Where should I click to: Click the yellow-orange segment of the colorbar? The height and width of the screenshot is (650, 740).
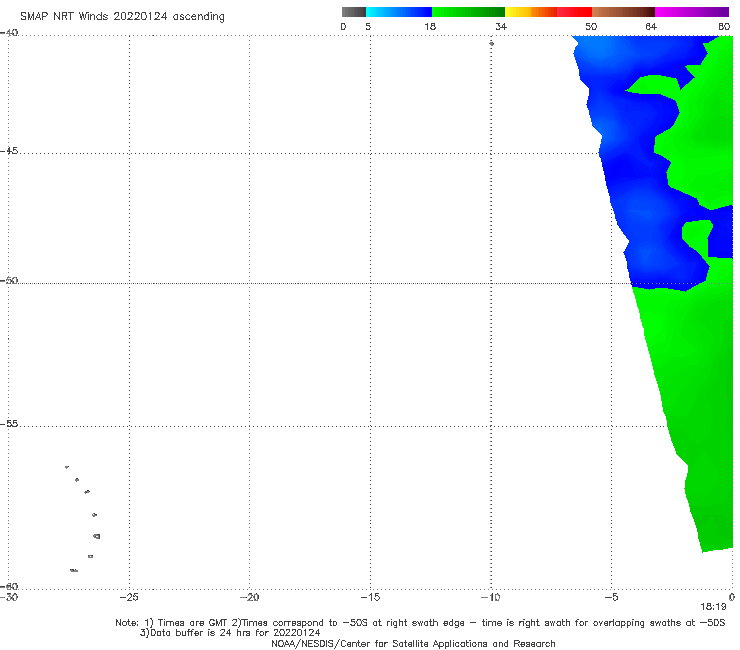point(530,12)
